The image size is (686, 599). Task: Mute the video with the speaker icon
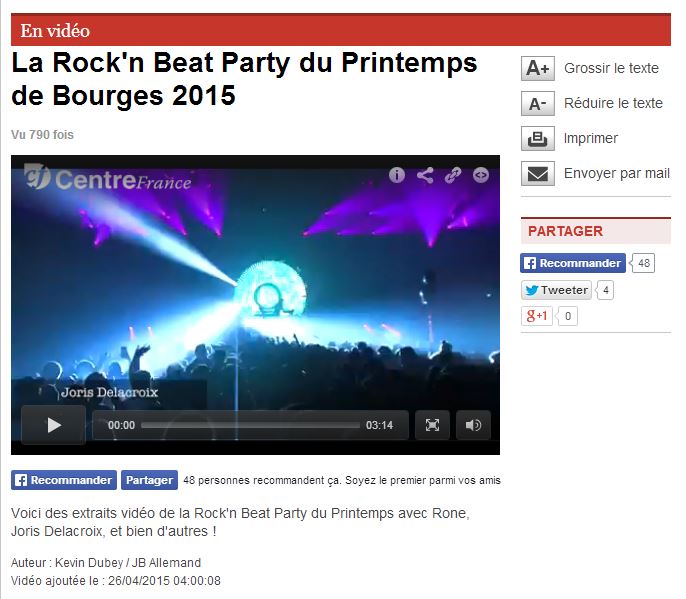[473, 425]
